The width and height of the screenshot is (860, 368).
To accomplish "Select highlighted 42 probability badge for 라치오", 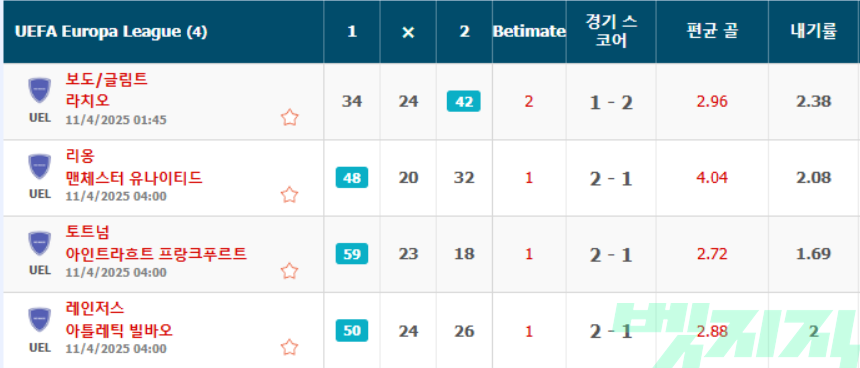I will (x=464, y=101).
